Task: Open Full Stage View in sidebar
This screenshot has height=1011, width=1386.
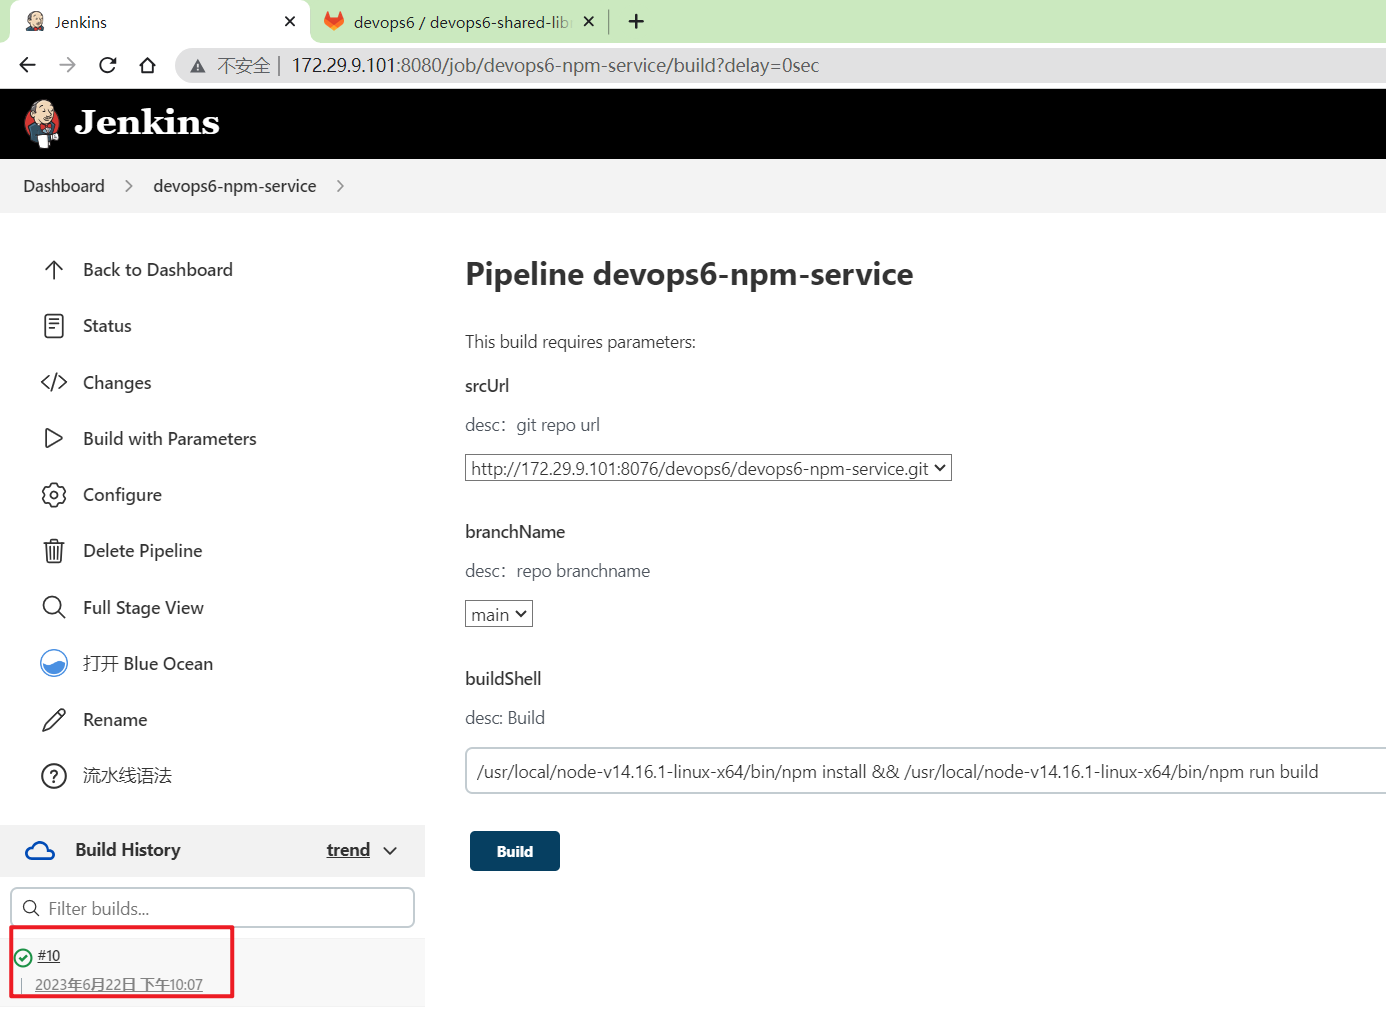Action: pyautogui.click(x=143, y=608)
